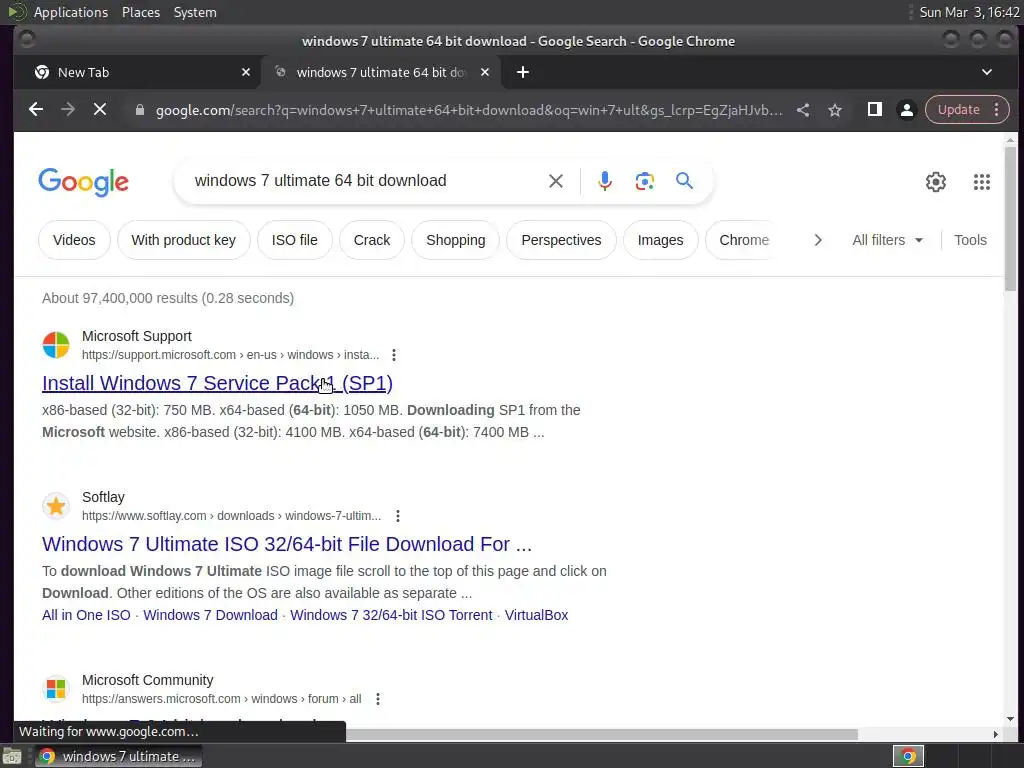1024x768 pixels.
Task: Click the blue magnifier search button
Action: pos(684,181)
